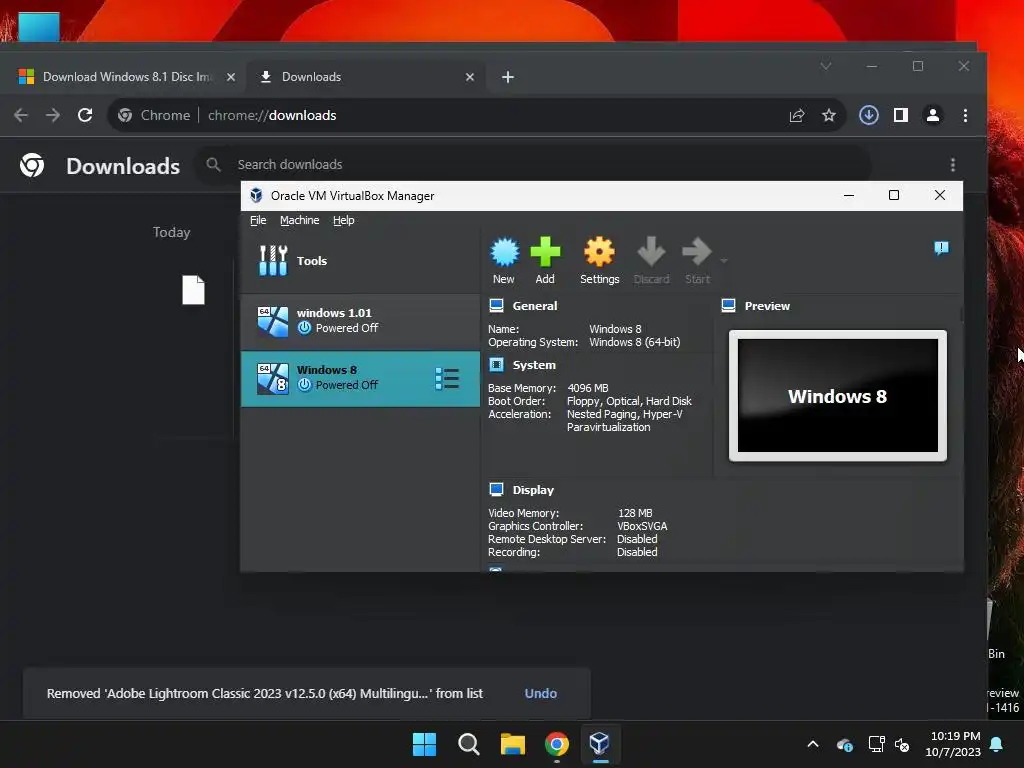
Task: Click the Preview section header
Action: [x=767, y=306]
